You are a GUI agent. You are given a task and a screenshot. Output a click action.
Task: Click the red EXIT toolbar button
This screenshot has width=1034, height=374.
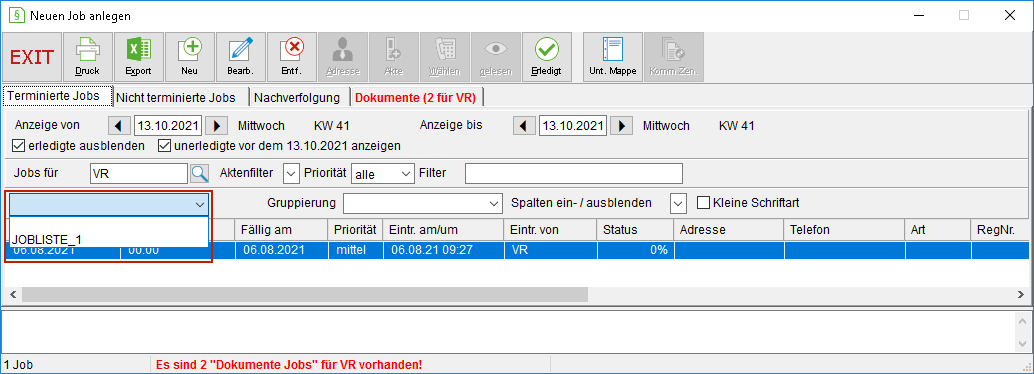[32, 57]
